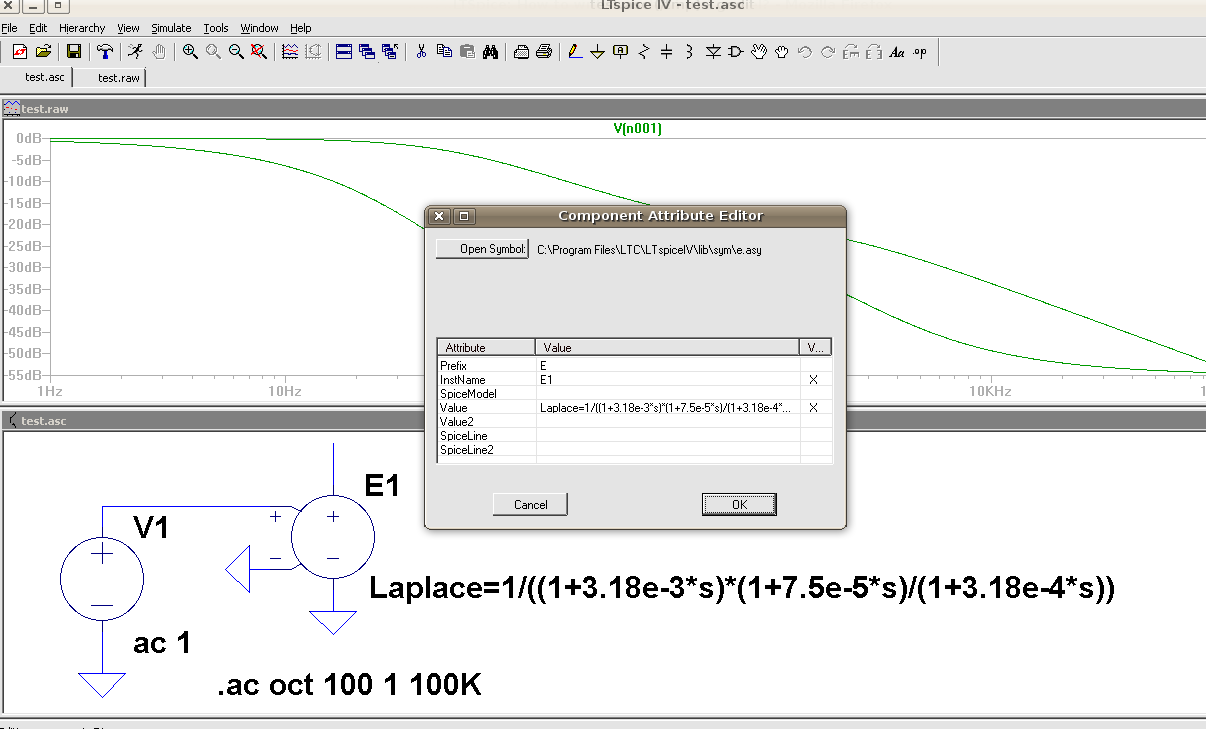1206x729 pixels.
Task: Select the Place Diode tool
Action: [713, 52]
